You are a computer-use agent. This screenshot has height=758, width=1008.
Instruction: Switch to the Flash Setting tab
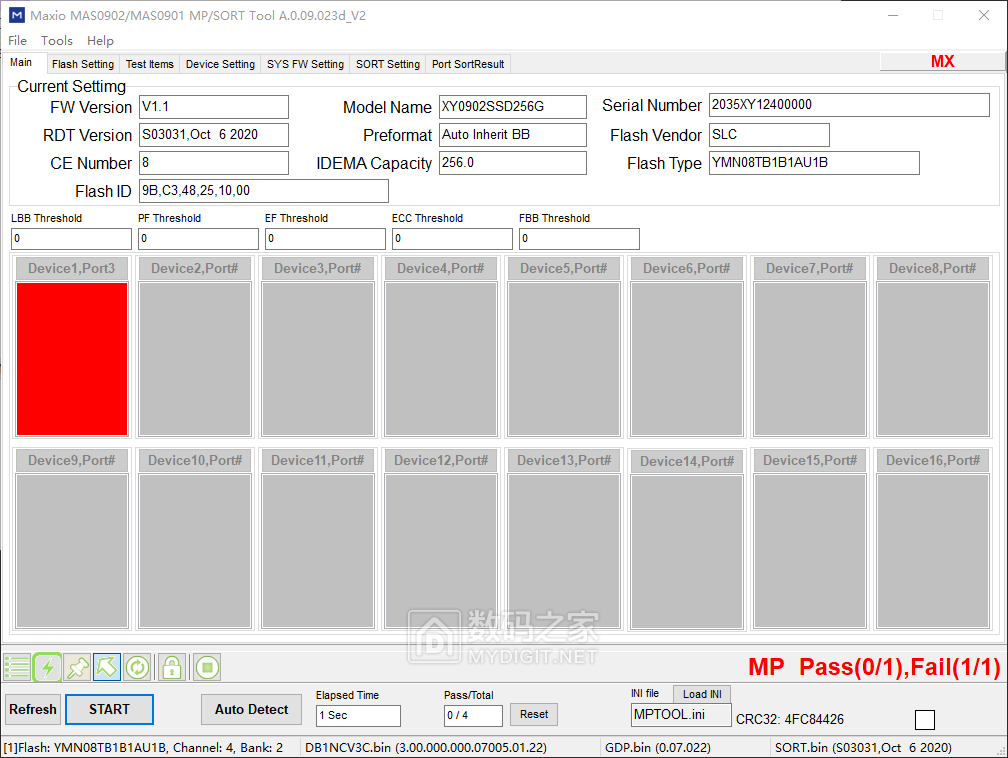pyautogui.click(x=83, y=64)
